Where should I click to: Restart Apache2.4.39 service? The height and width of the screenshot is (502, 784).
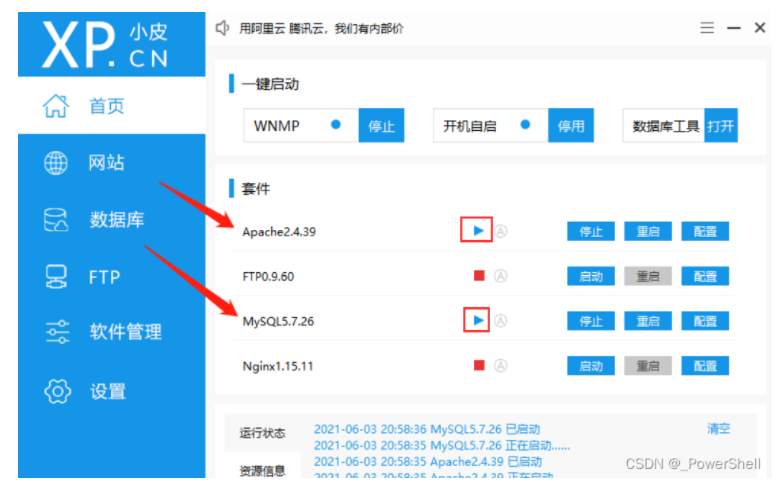[x=648, y=232]
